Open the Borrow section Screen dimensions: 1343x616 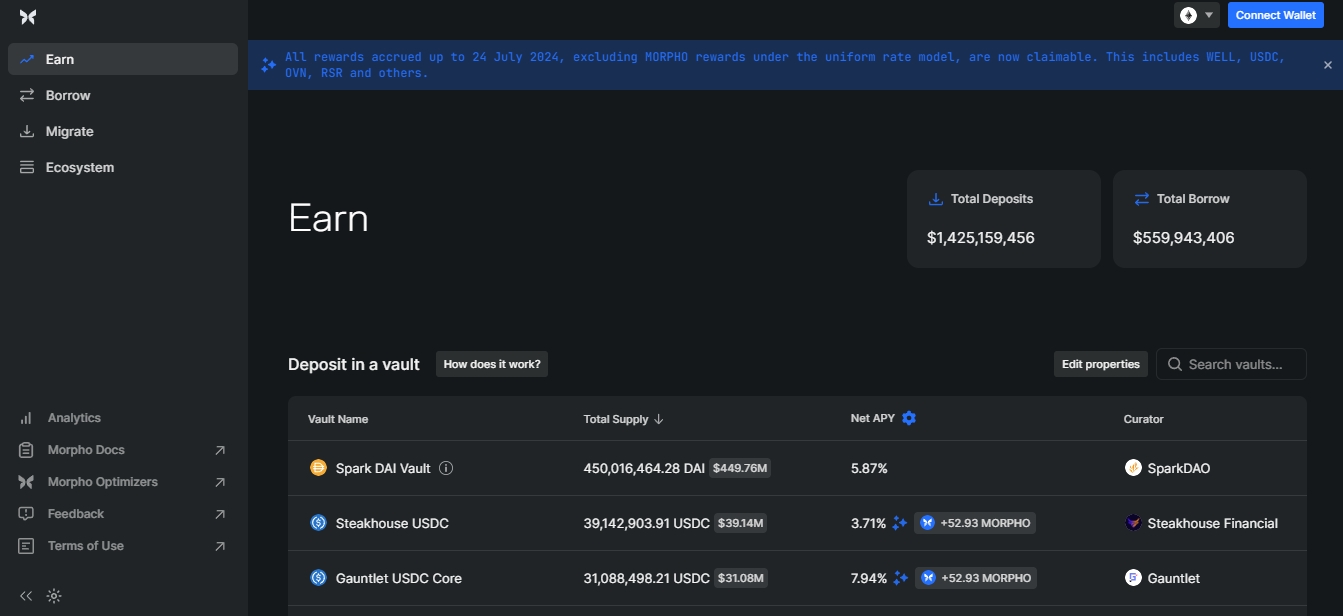pos(123,95)
